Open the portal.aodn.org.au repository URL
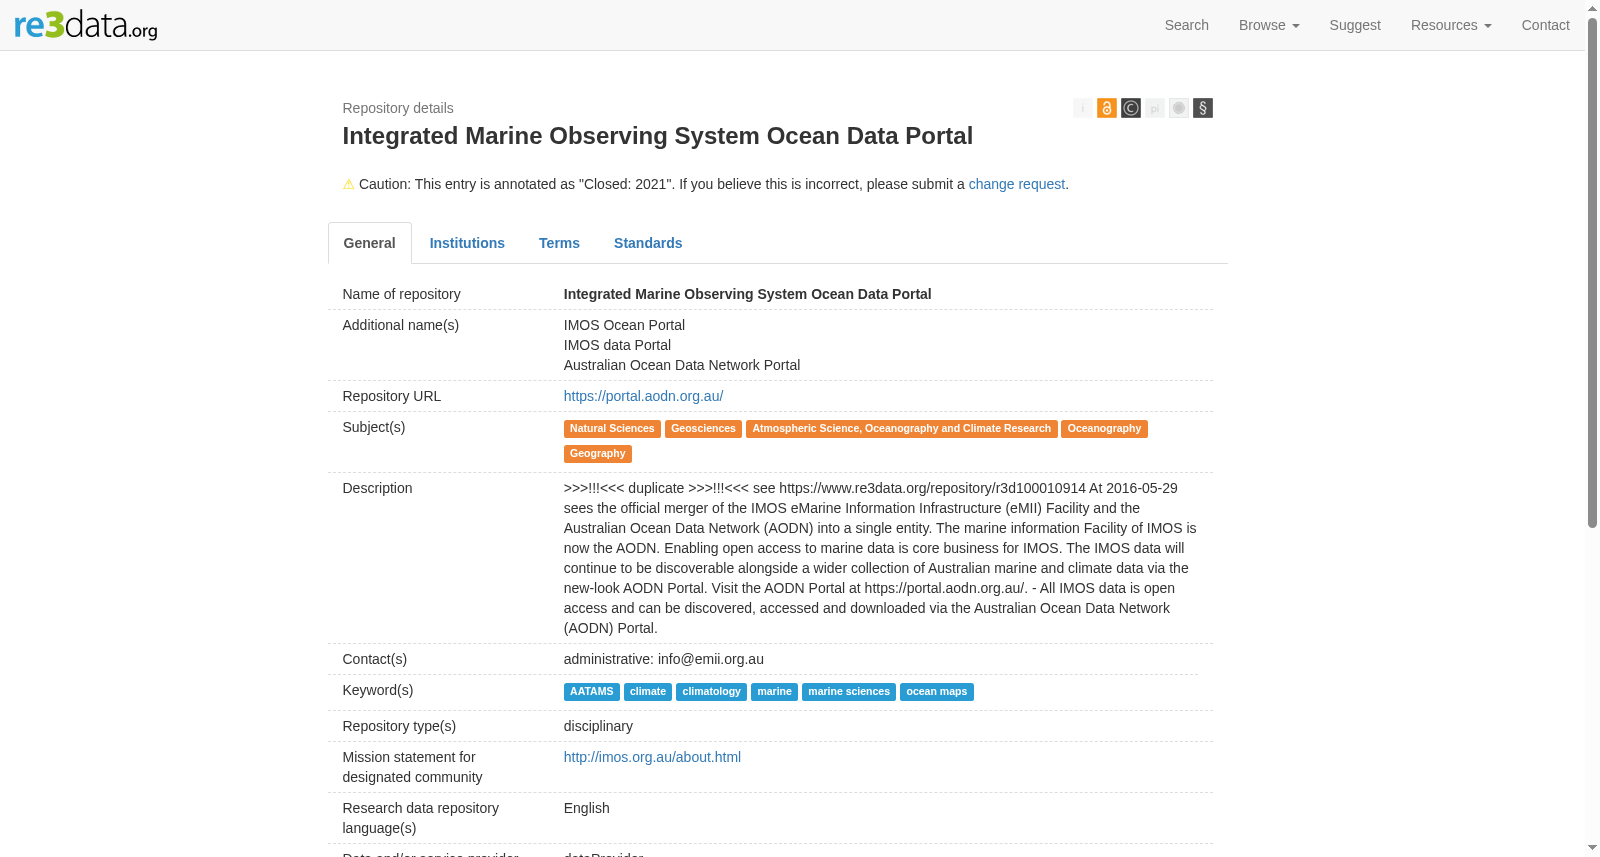Image resolution: width=1600 pixels, height=857 pixels. 643,396
